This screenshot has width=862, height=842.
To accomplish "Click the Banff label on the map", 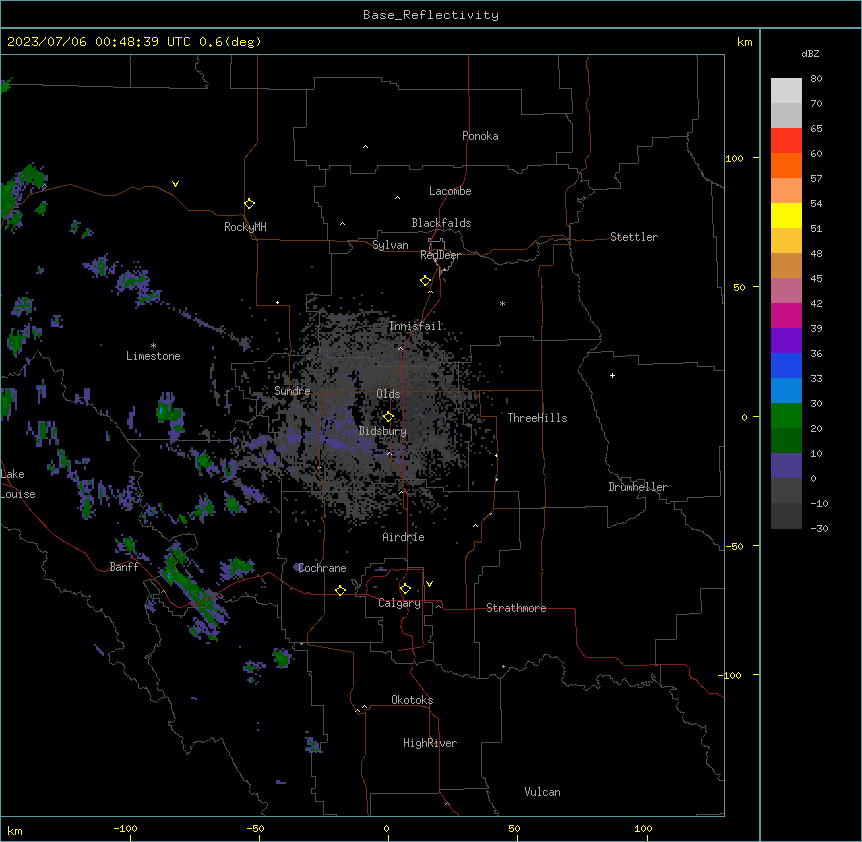I will [x=124, y=567].
